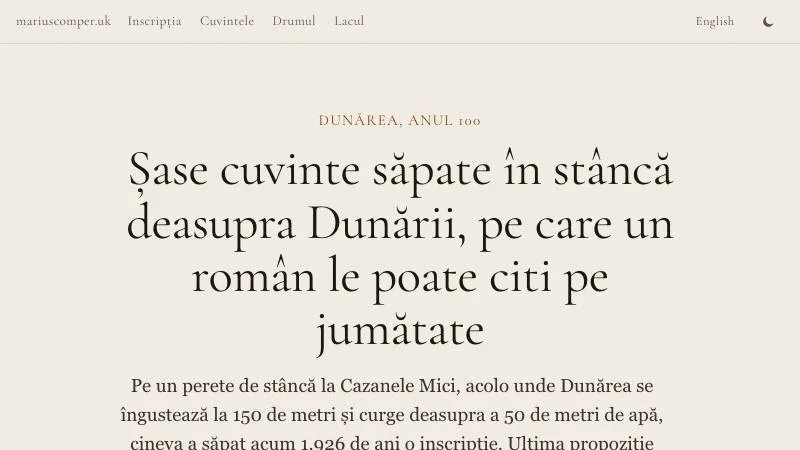The image size is (800, 450).
Task: Open the Cuvintele navigation item
Action: [227, 21]
